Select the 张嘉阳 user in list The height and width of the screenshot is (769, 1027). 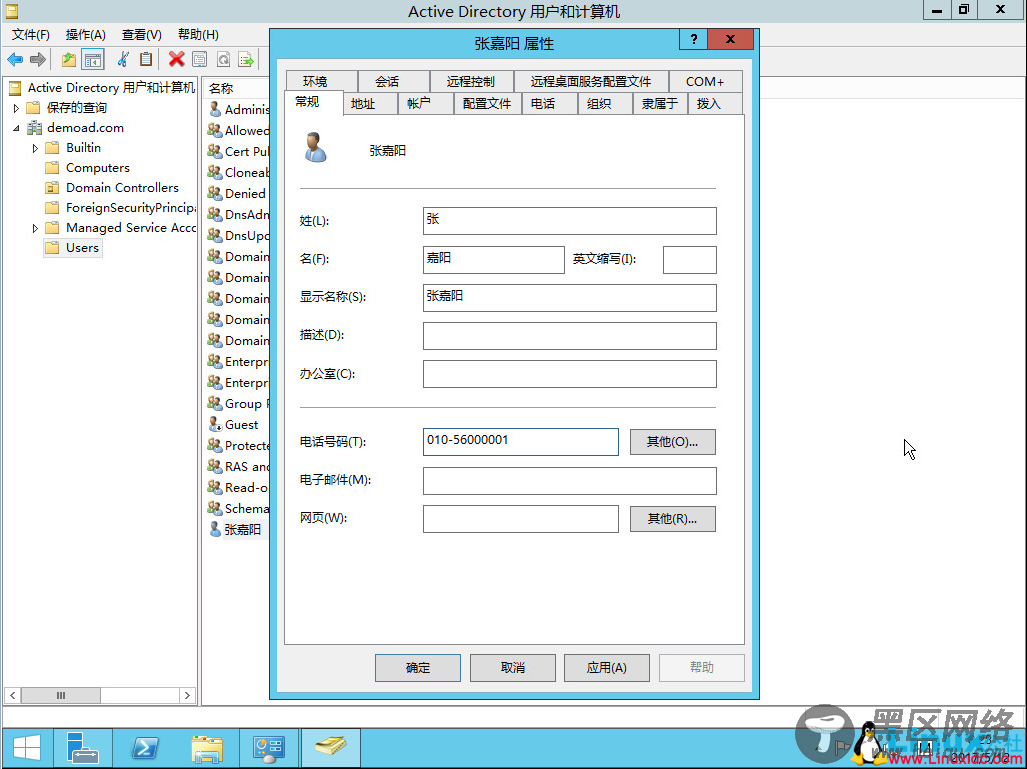(235, 529)
